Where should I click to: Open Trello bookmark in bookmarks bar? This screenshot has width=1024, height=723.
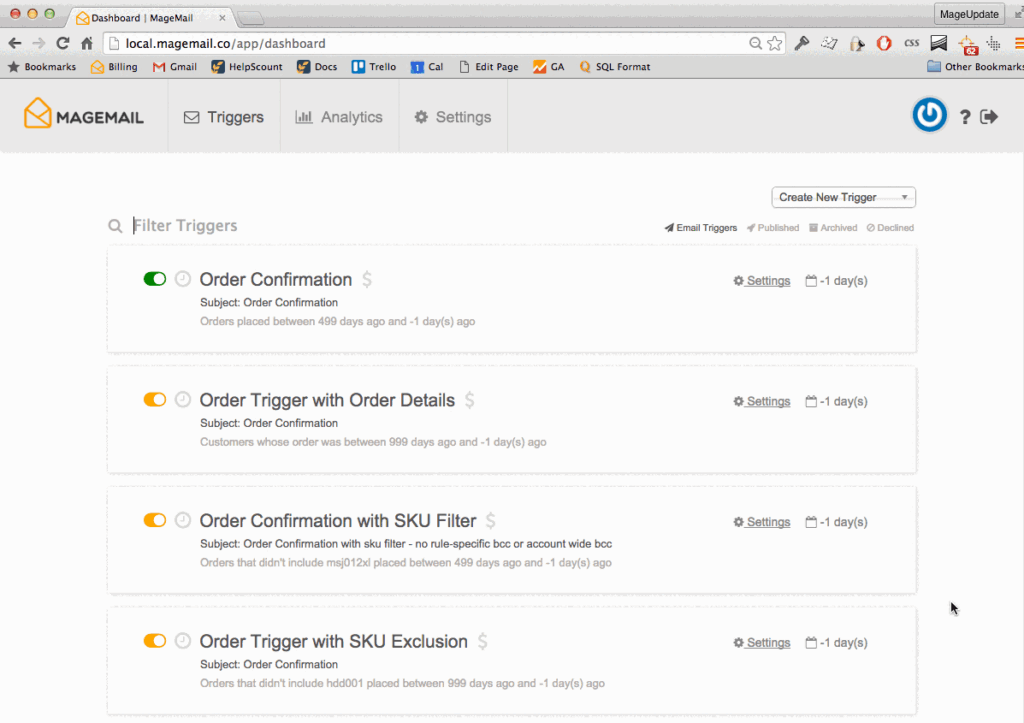[374, 67]
